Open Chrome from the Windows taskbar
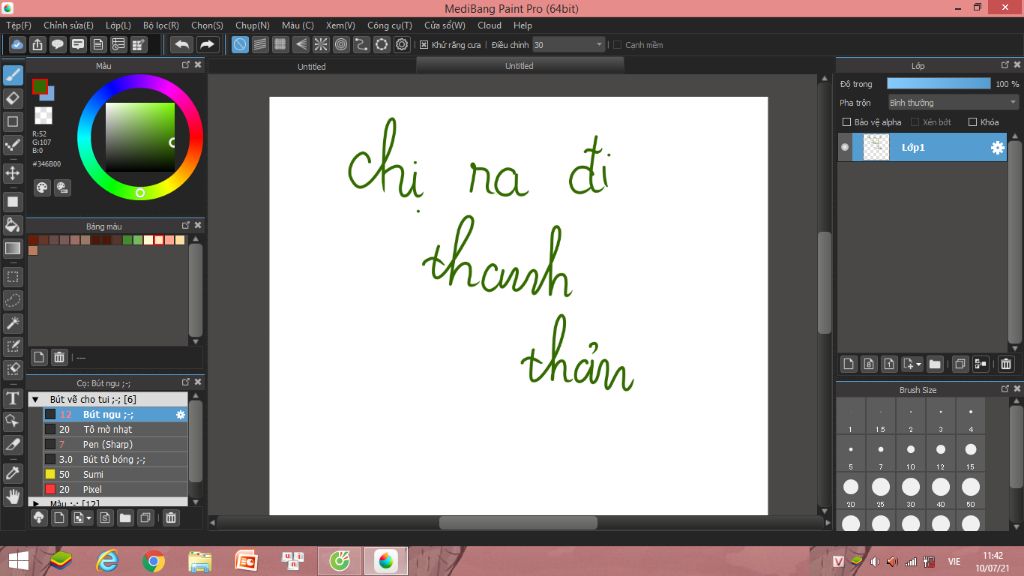This screenshot has width=1024, height=576. [153, 561]
